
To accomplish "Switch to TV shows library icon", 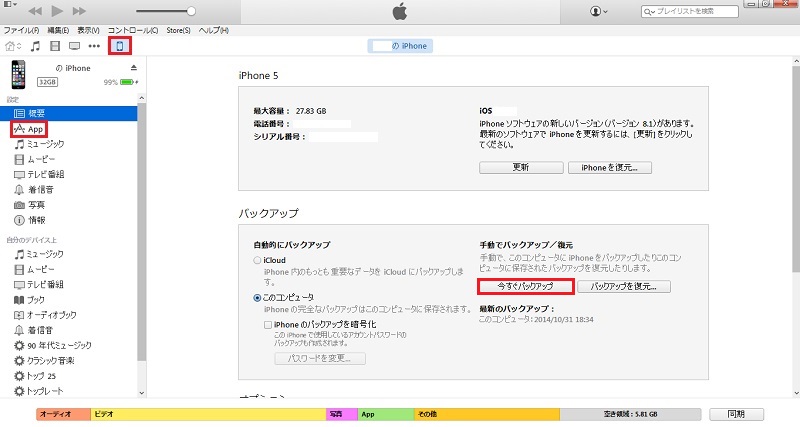I will point(74,46).
